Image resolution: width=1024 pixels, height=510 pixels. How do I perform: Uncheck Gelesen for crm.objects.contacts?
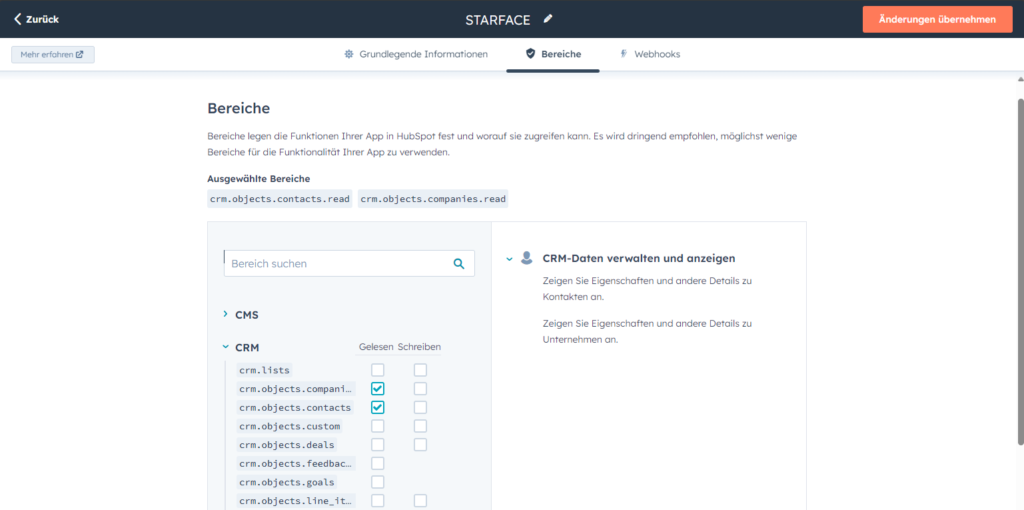click(x=377, y=408)
